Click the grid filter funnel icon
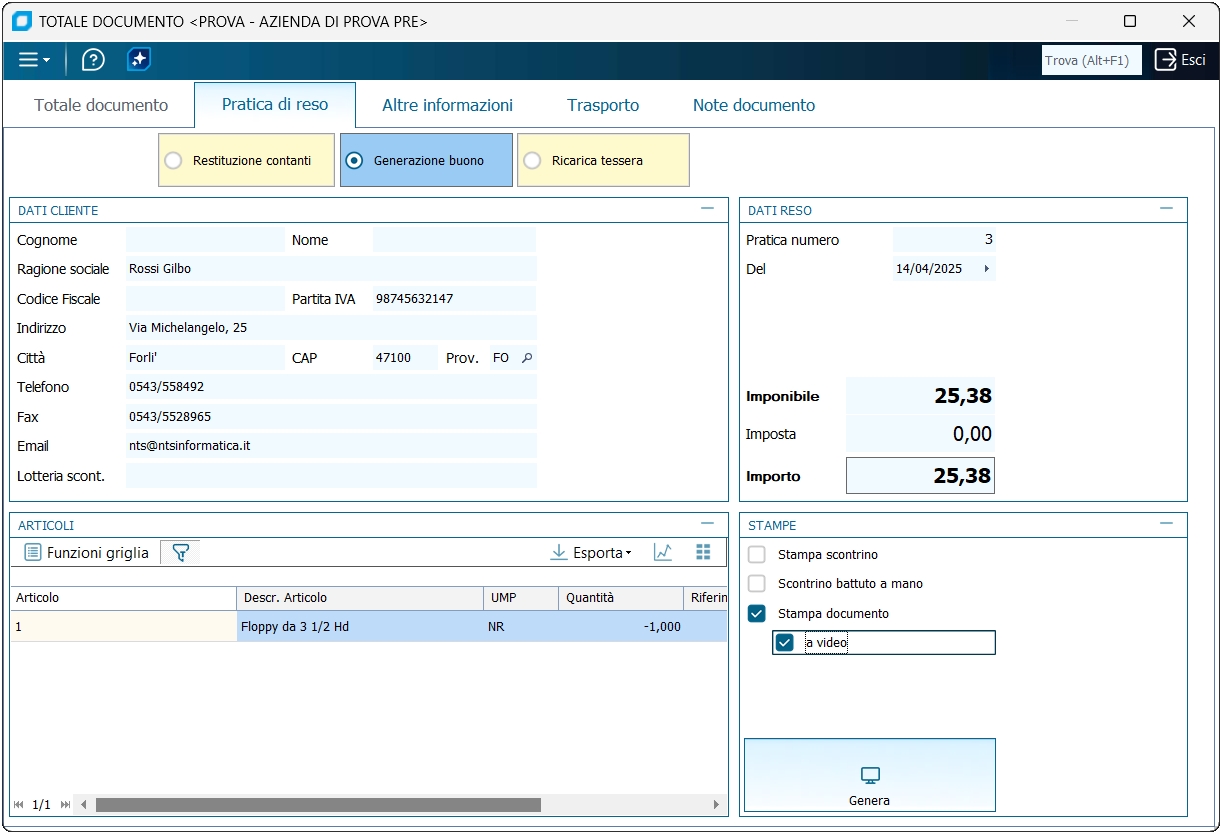 click(x=180, y=552)
